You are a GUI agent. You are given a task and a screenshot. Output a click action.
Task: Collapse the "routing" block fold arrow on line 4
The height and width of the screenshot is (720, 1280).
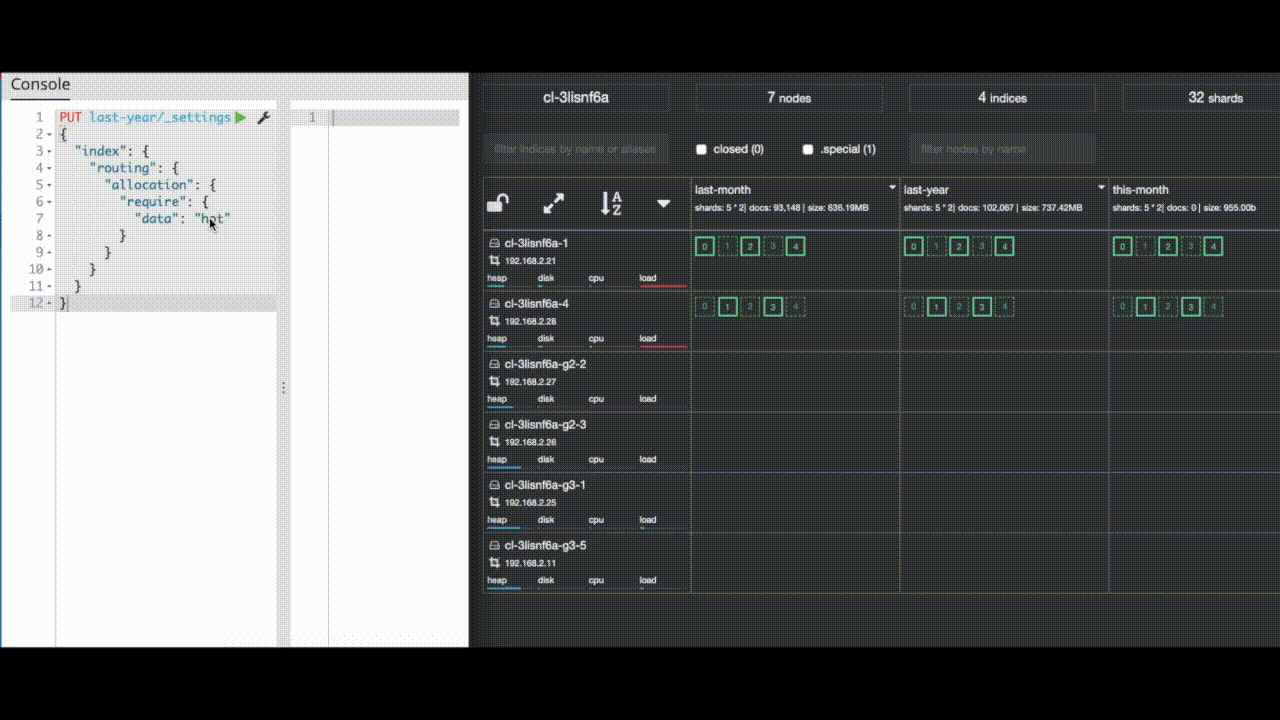click(x=50, y=168)
